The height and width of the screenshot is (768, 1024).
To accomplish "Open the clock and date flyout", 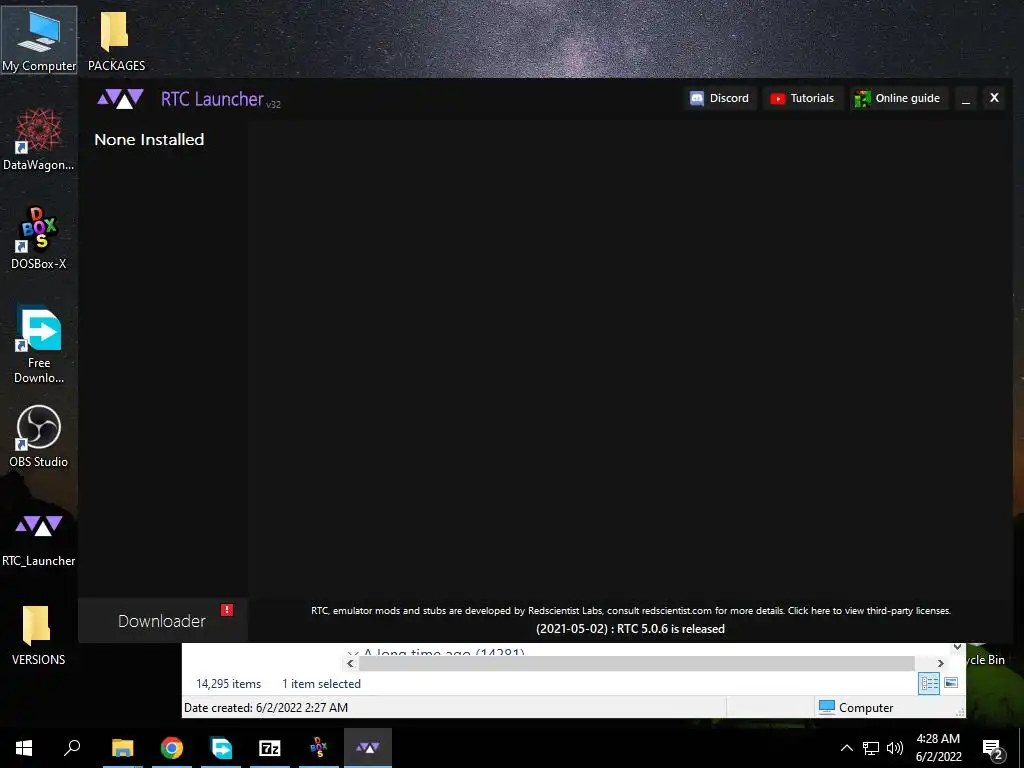I will [938, 748].
